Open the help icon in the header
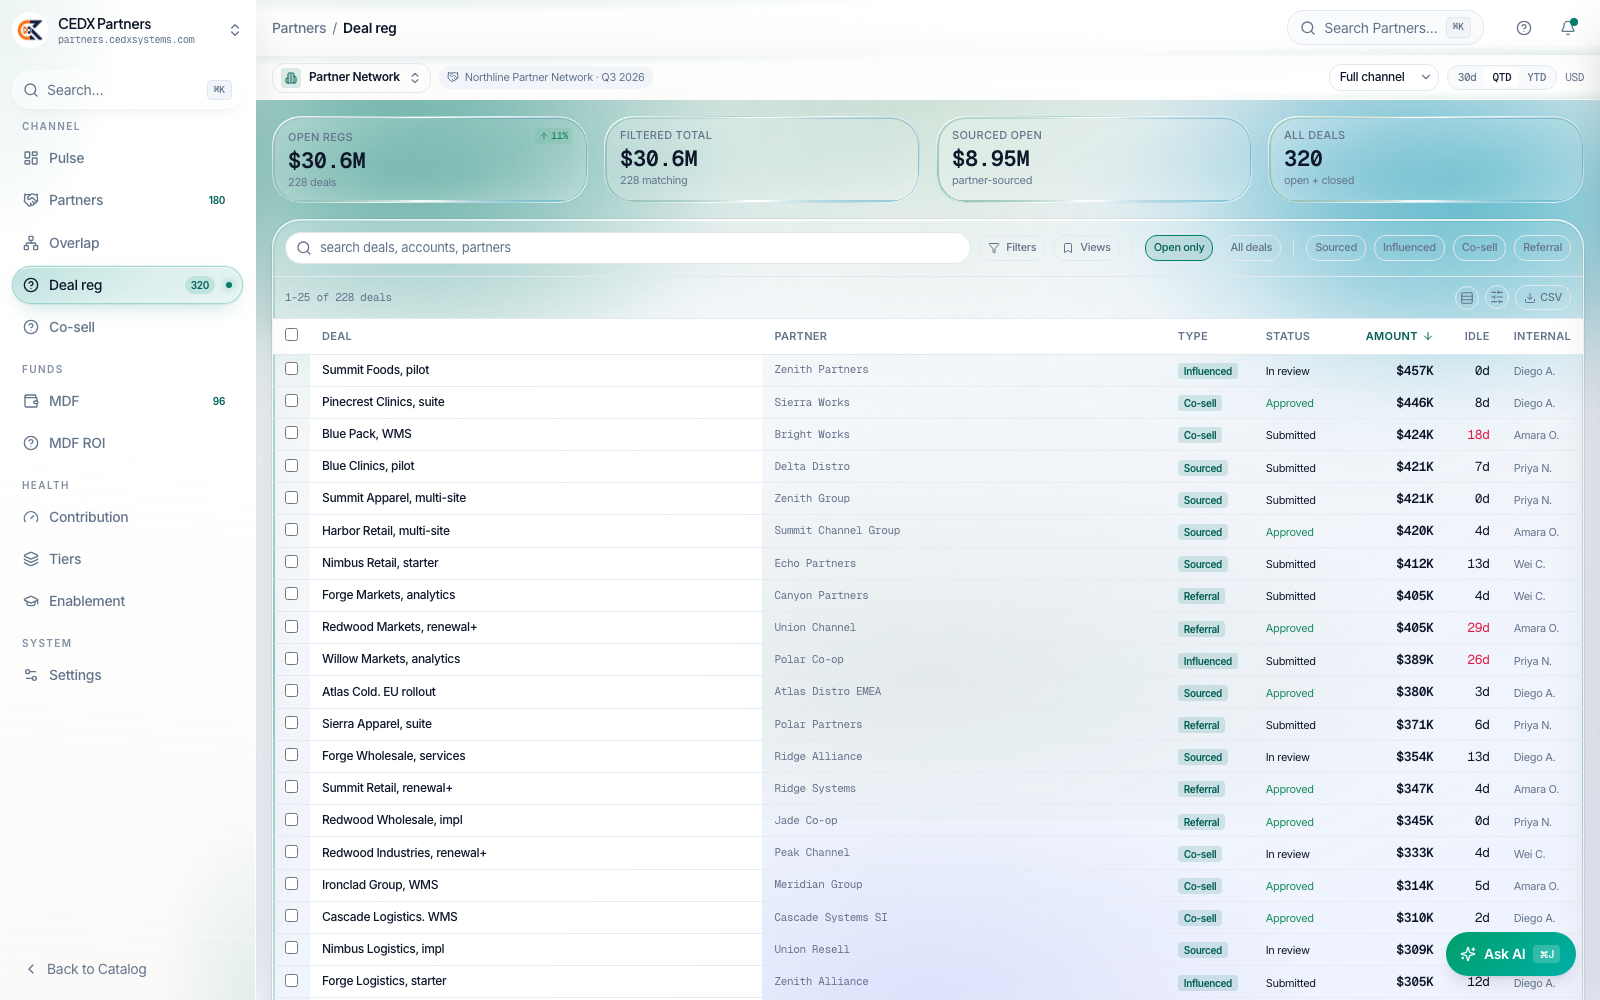Viewport: 1600px width, 1000px height. [1524, 28]
